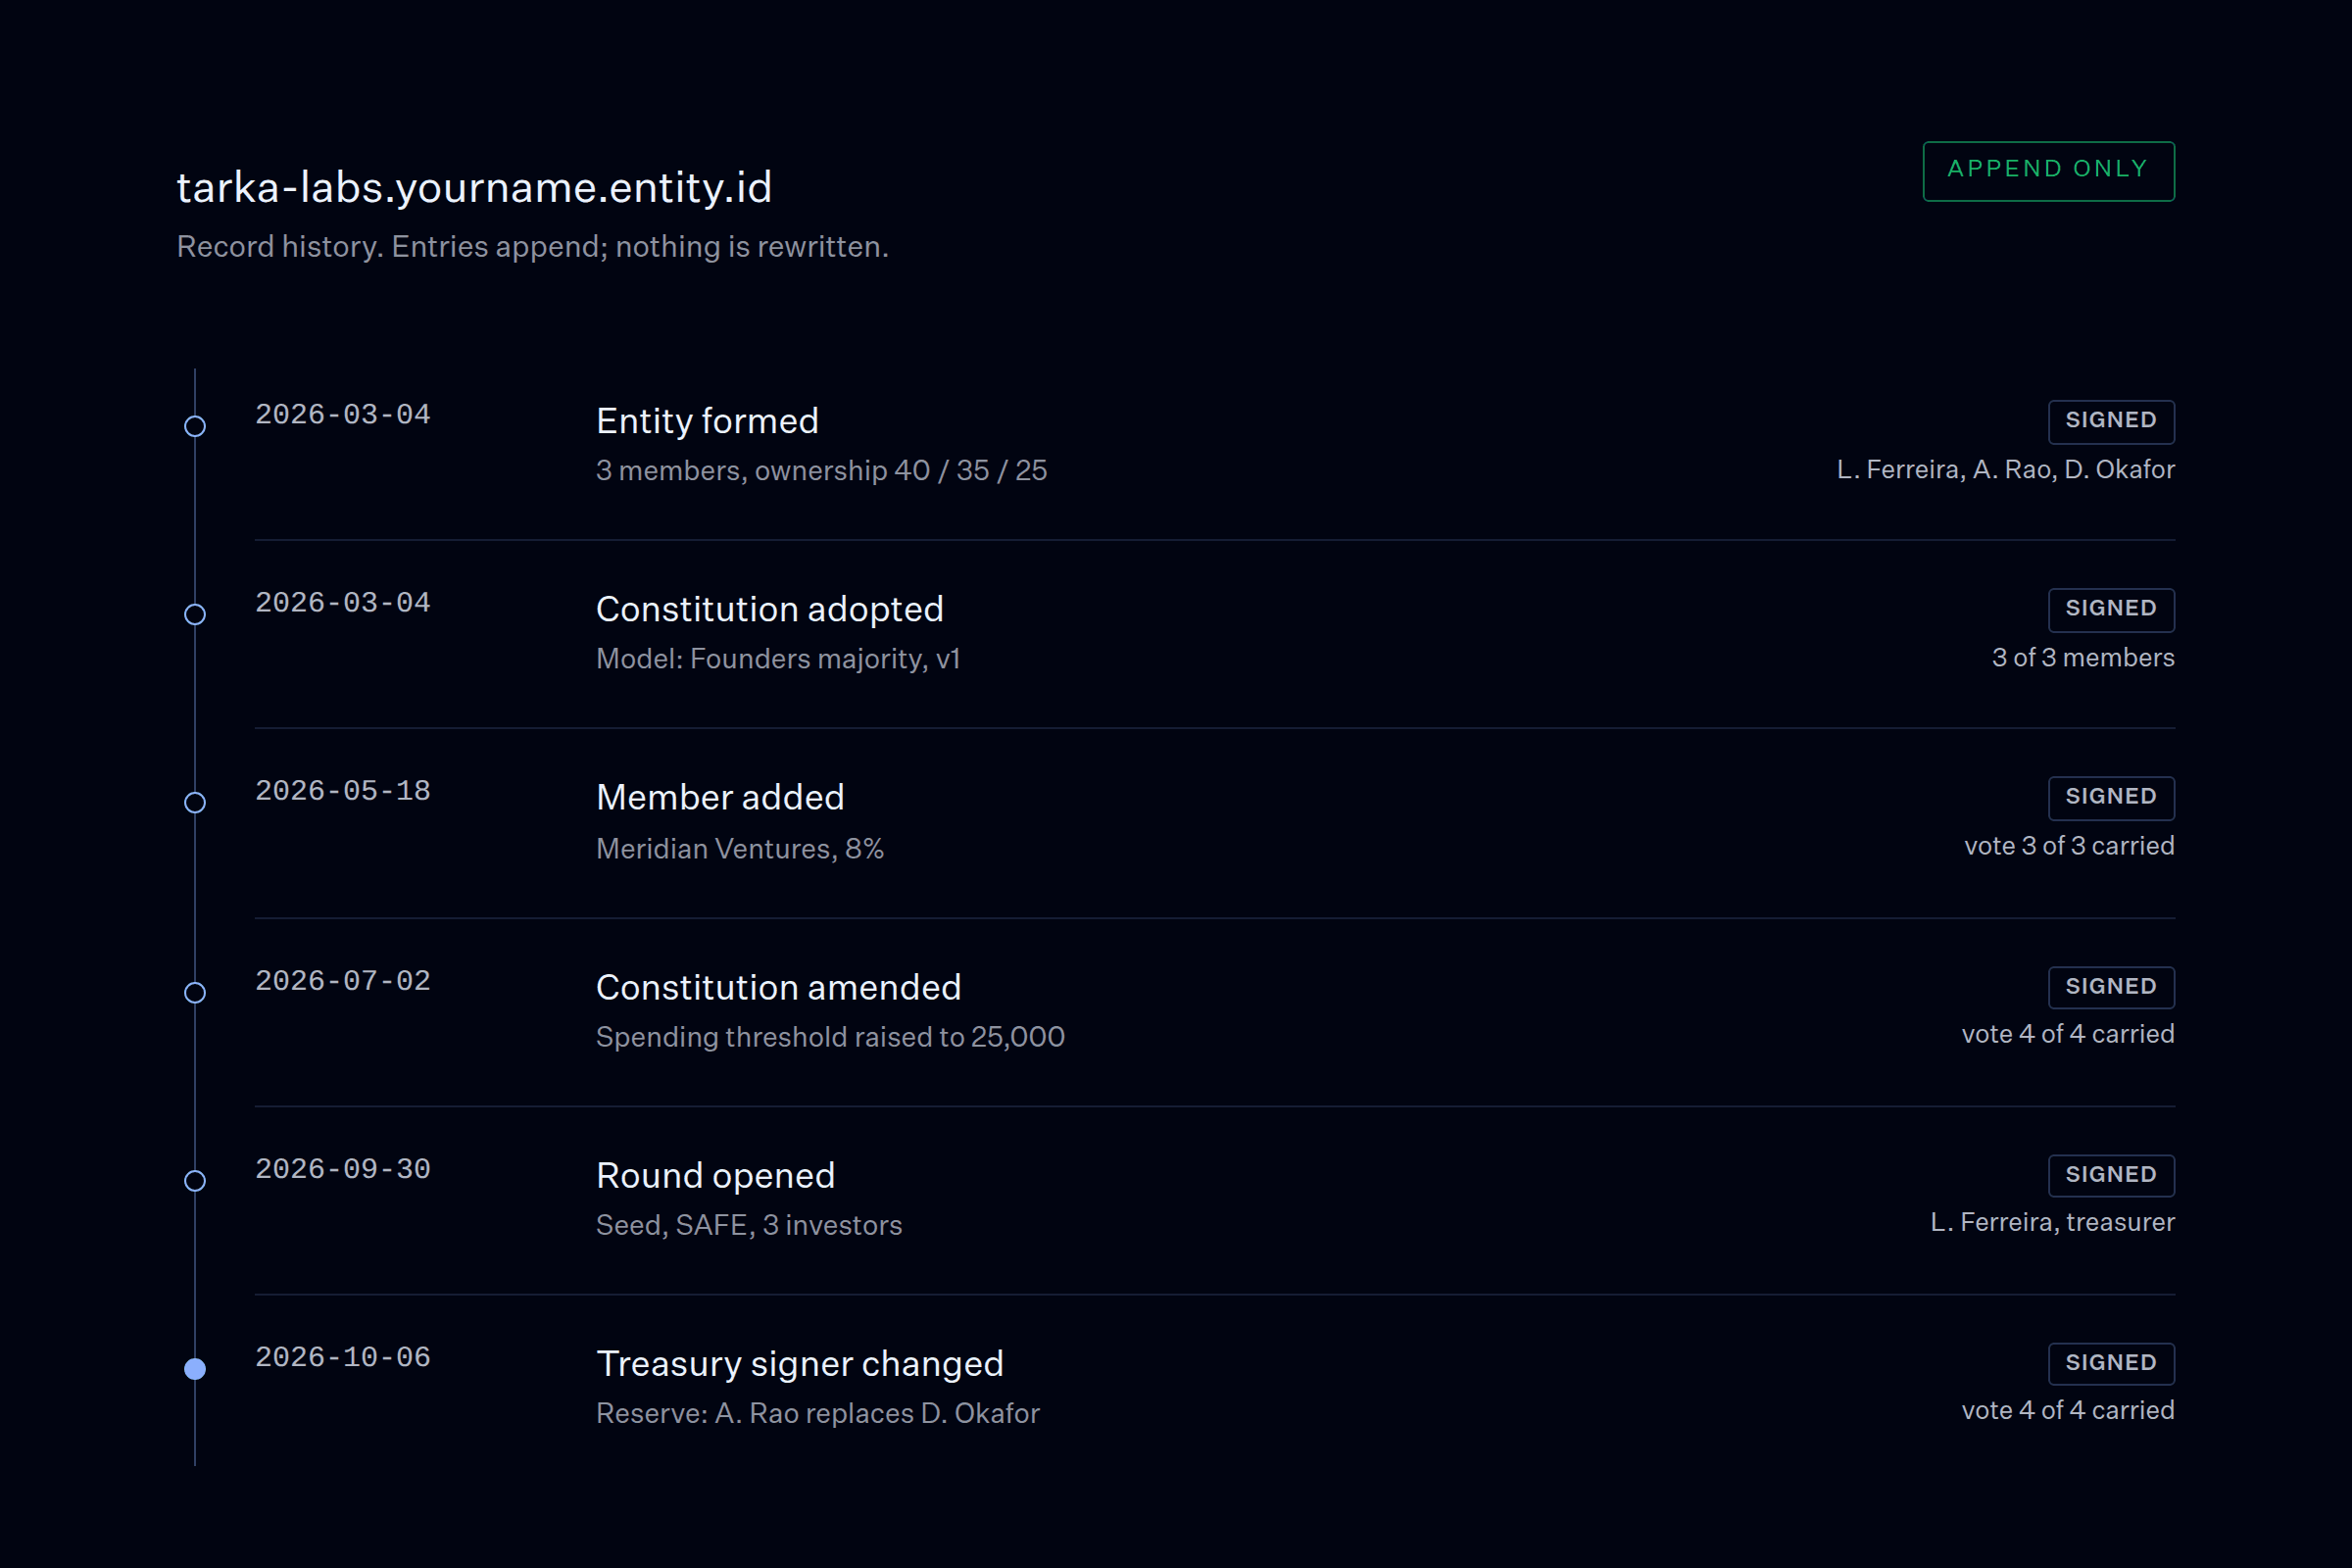Click '3 of 3 members' signature note
The image size is (2352, 1568).
[2083, 657]
